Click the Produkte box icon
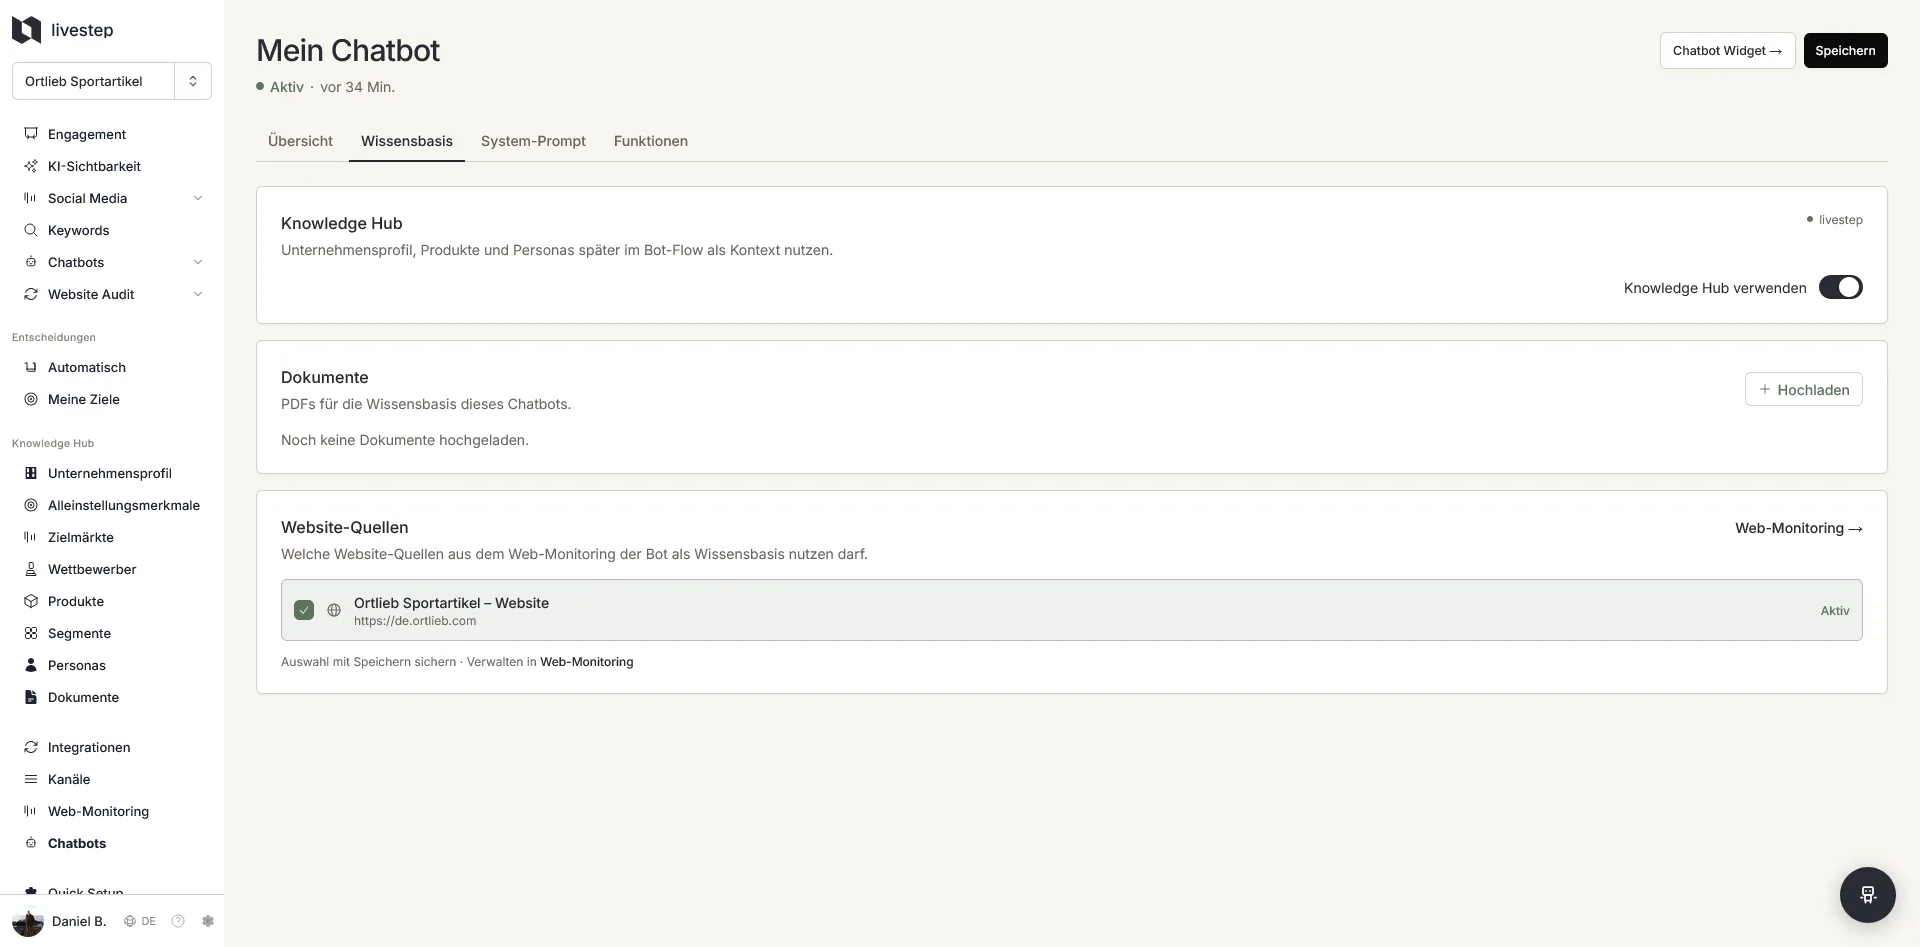 tap(31, 601)
